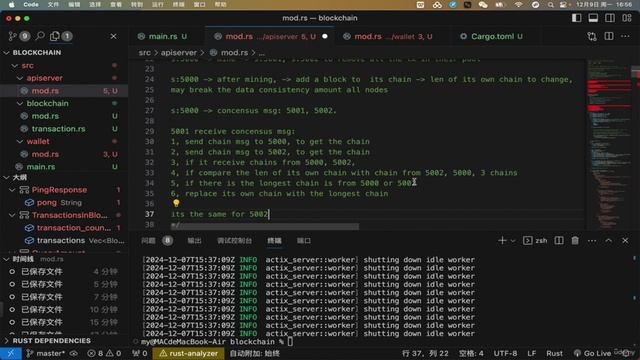The image size is (640, 360).
Task: Select the timeline entry saved 4 分钟 ago
Action: [64, 272]
